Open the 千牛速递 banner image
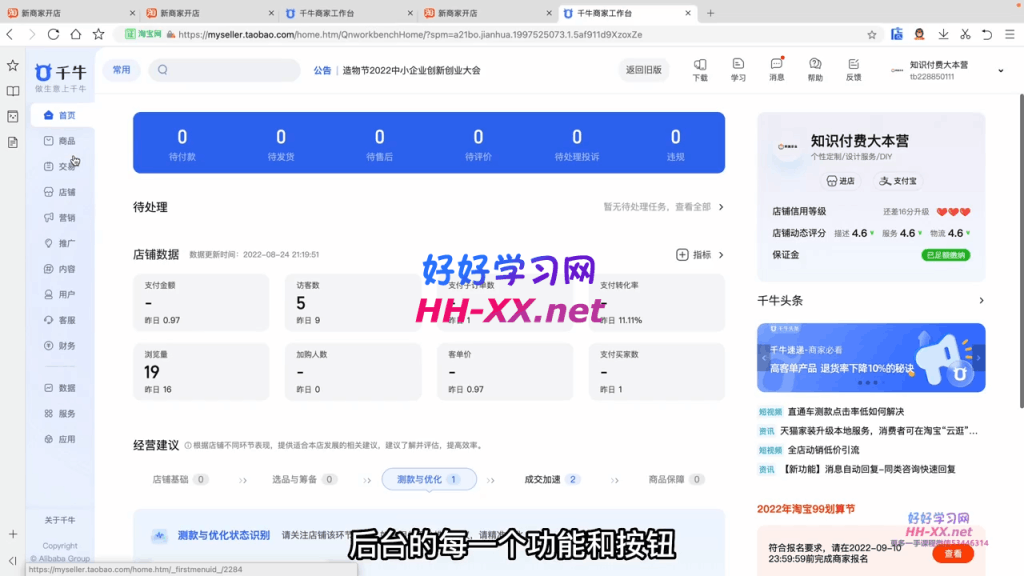Image resolution: width=1024 pixels, height=576 pixels. coord(871,358)
